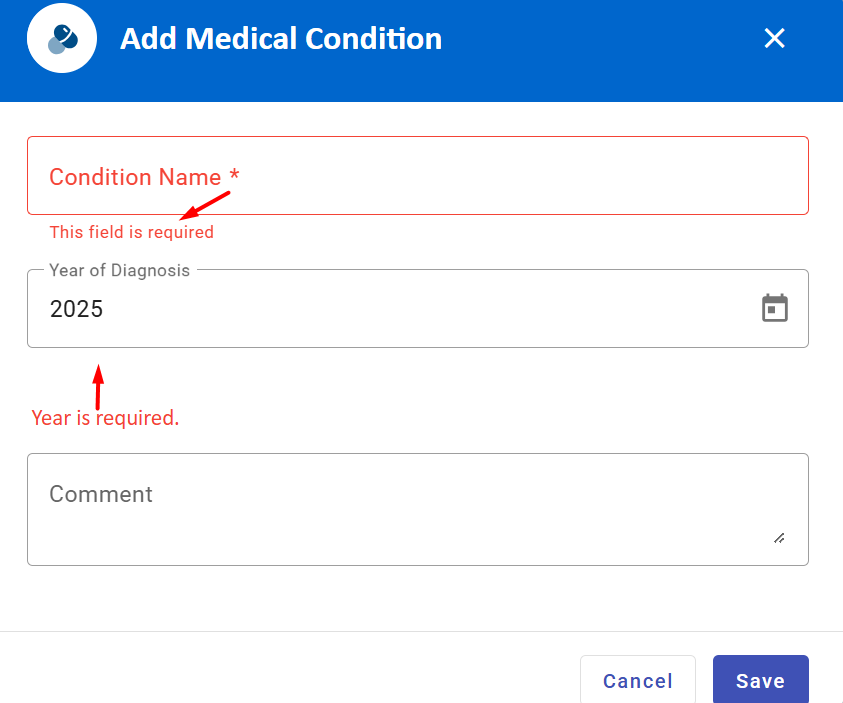Click the "This field is required" error
The width and height of the screenshot is (843, 703).
click(132, 232)
